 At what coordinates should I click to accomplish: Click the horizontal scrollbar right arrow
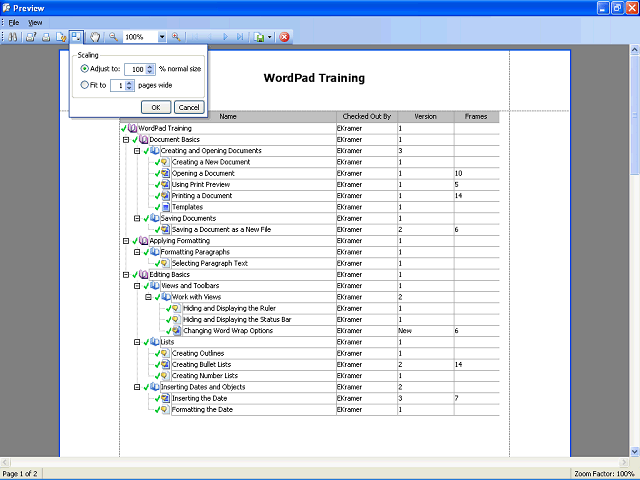pyautogui.click(x=624, y=462)
